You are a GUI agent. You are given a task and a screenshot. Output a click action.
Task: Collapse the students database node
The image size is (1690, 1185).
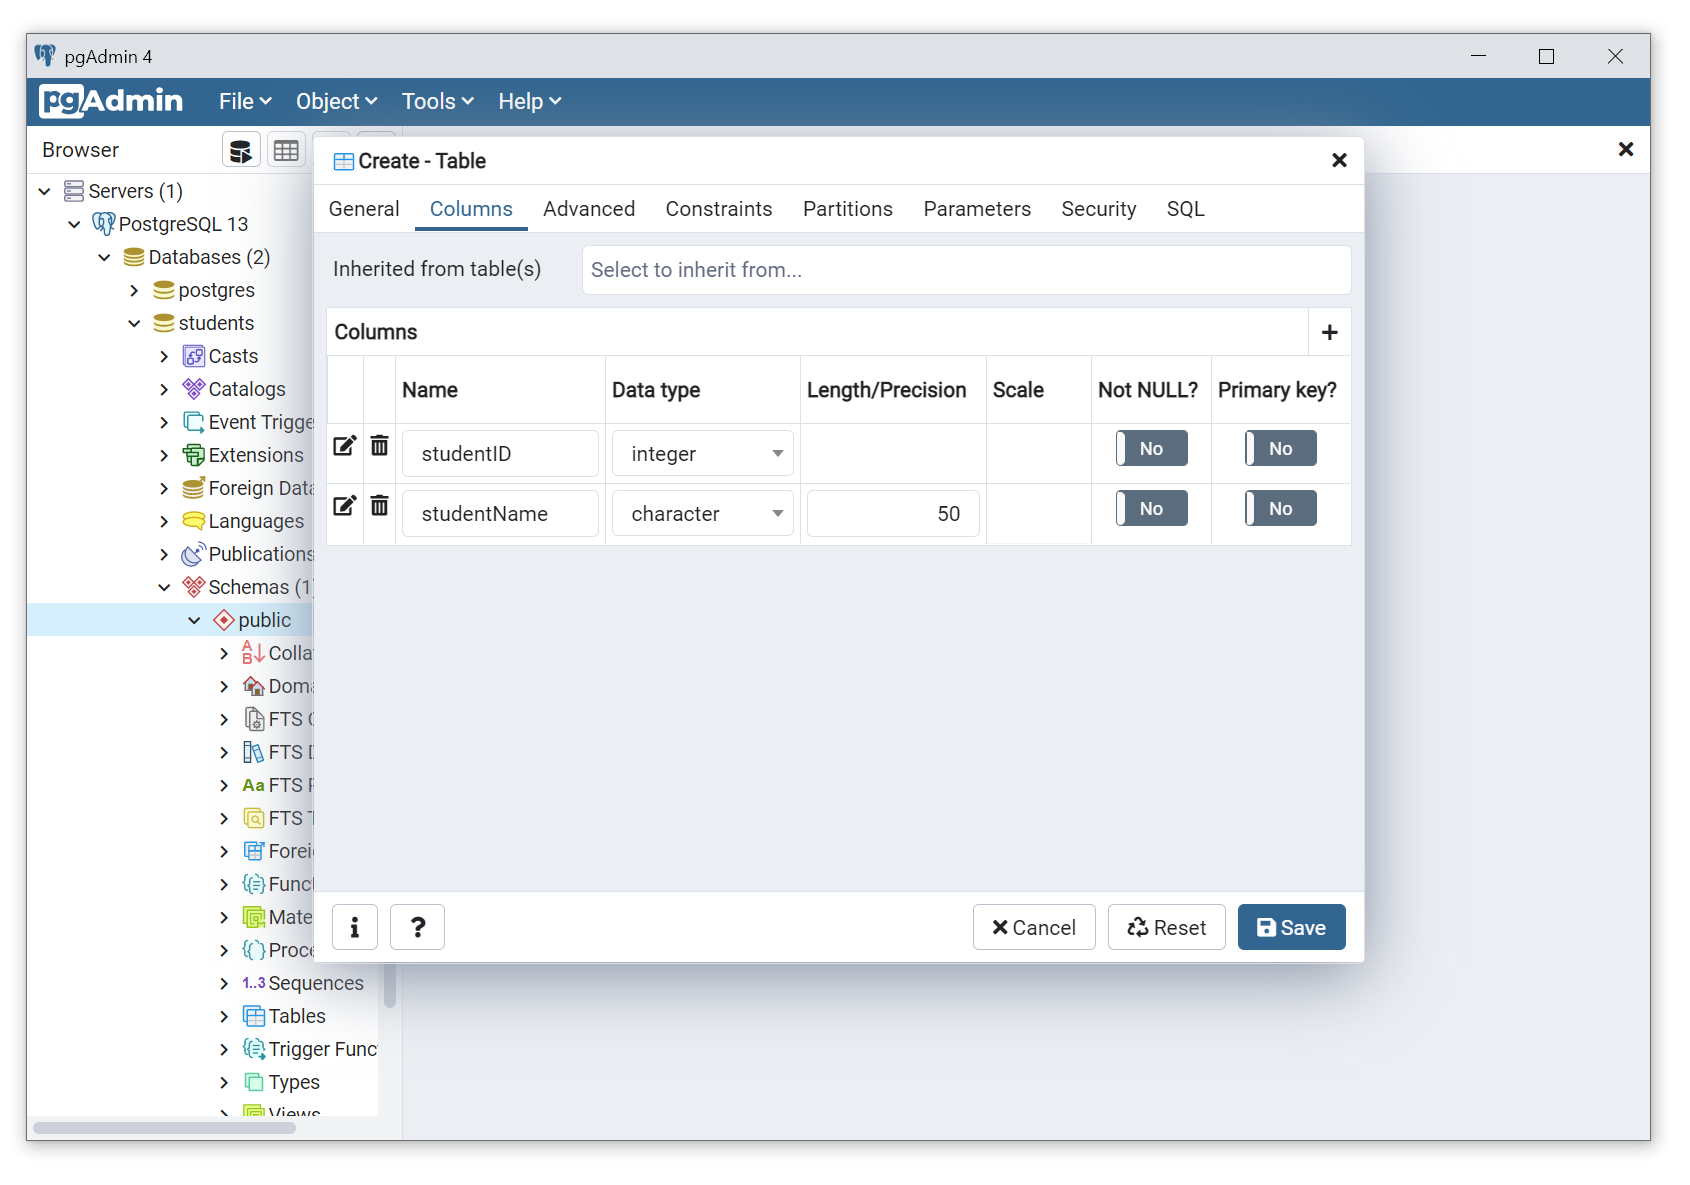(x=134, y=323)
